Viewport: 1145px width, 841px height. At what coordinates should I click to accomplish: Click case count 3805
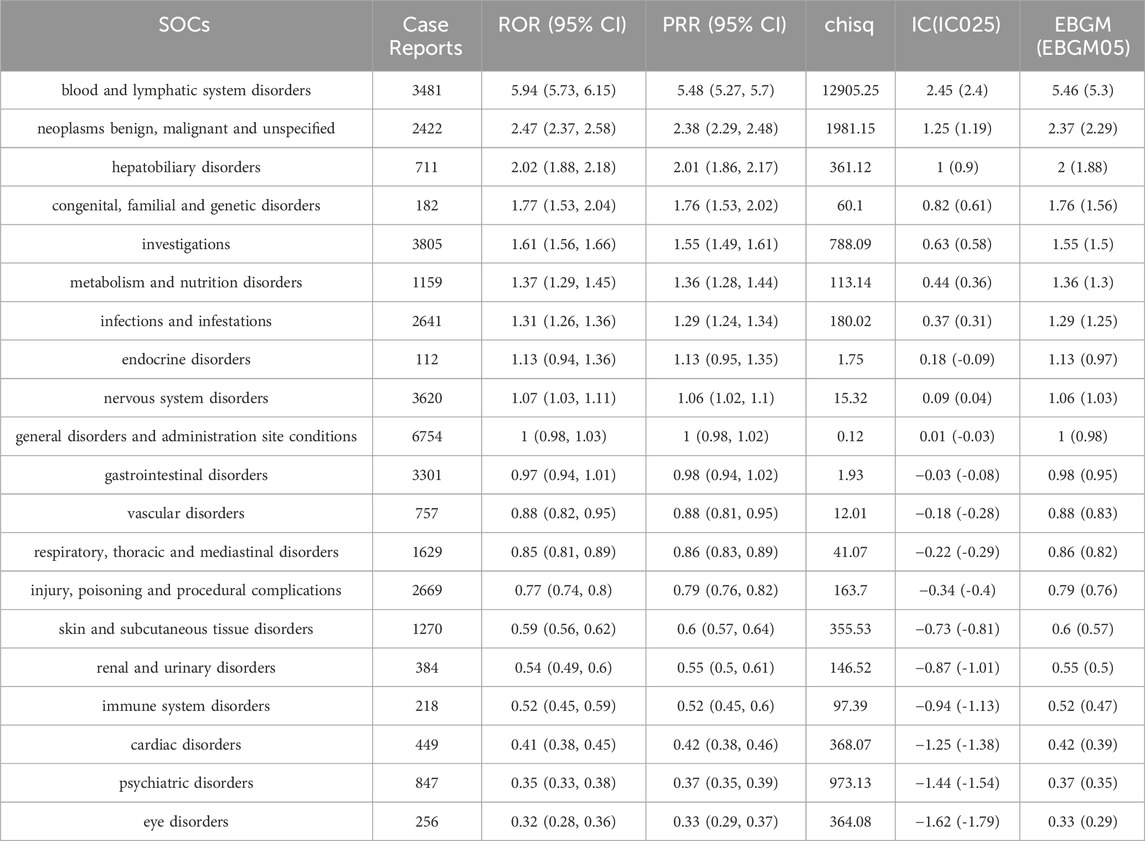(426, 245)
